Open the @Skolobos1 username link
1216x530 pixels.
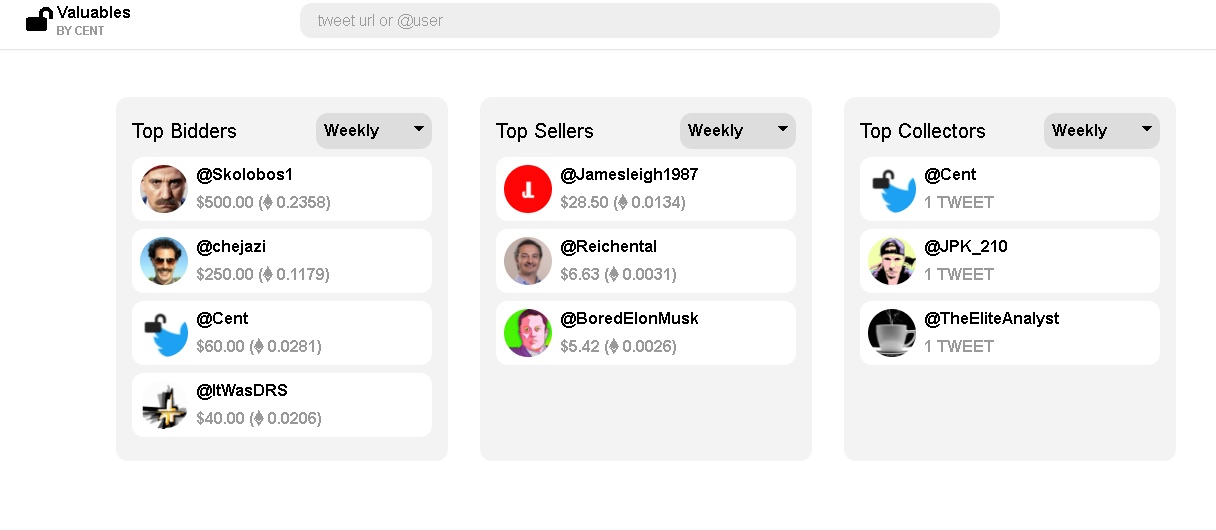coord(245,175)
